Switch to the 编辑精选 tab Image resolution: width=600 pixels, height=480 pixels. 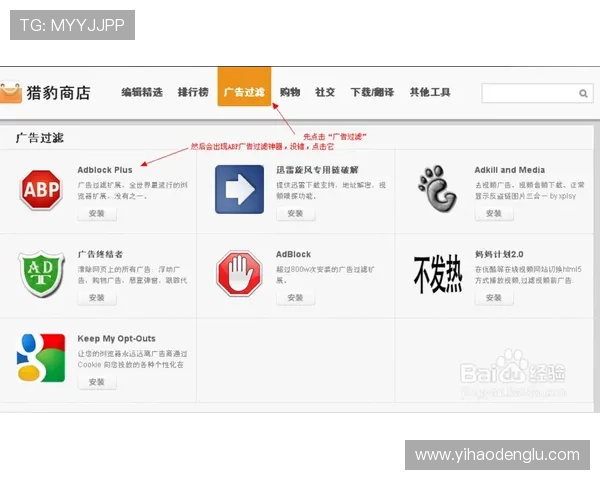click(142, 92)
